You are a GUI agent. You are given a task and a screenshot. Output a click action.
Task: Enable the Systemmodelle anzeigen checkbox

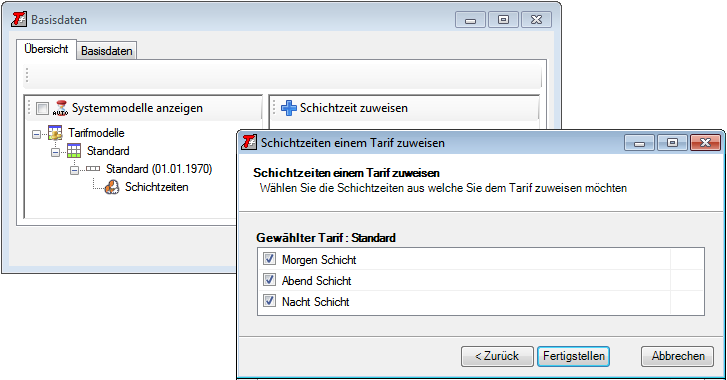click(x=42, y=108)
